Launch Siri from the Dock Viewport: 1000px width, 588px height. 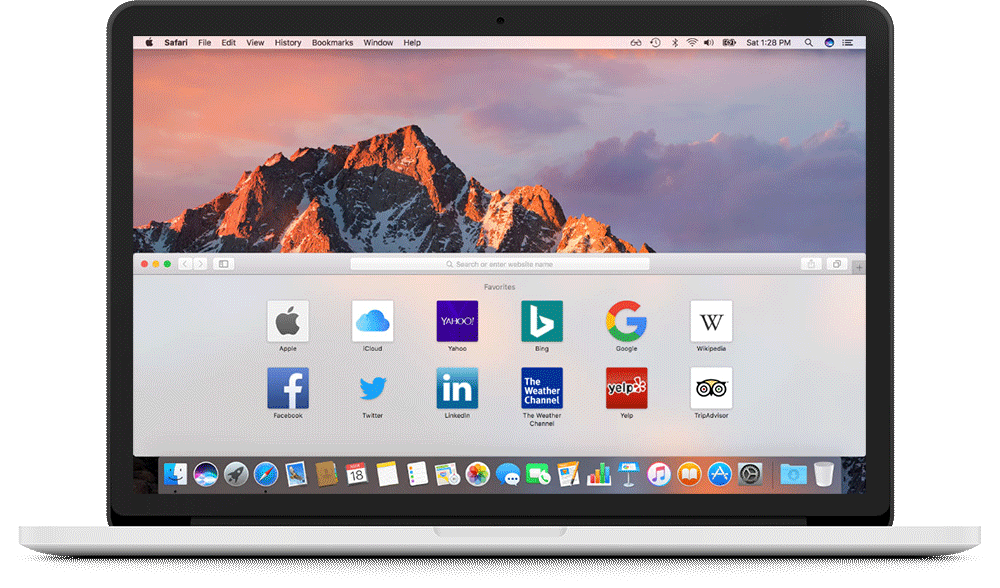[x=205, y=474]
